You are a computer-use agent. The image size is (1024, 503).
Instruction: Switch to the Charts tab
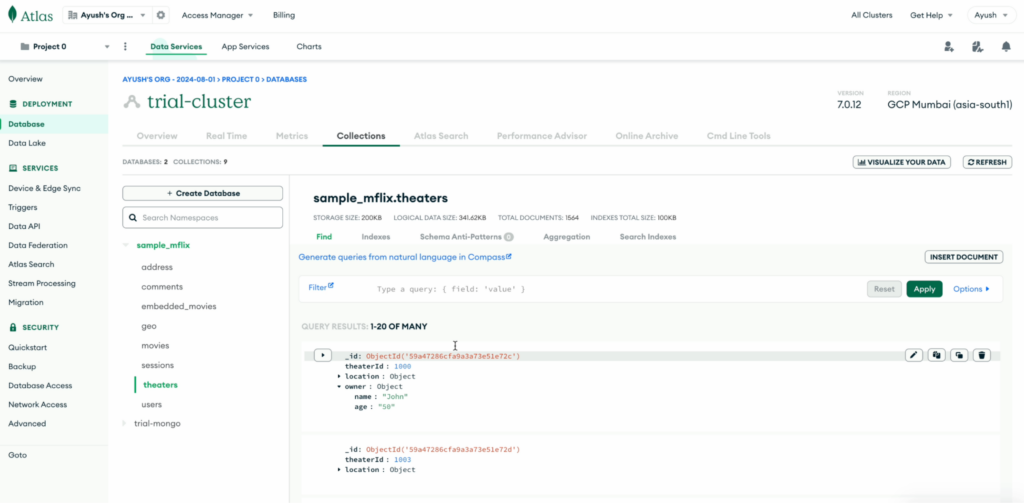coord(309,46)
